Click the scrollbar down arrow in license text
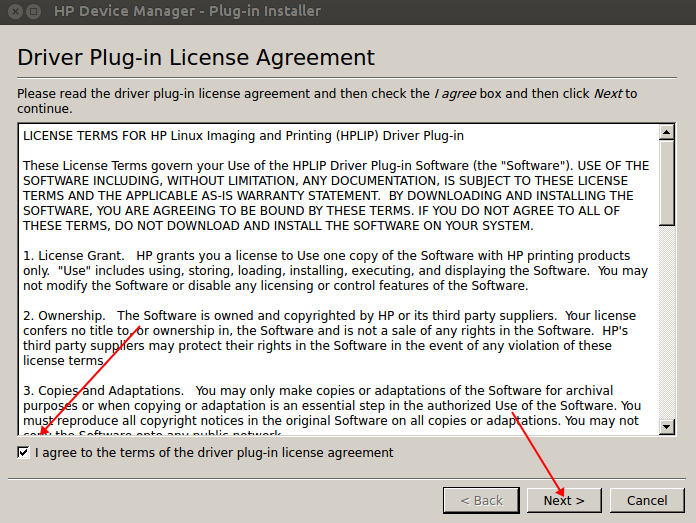Viewport: 696px width, 523px height. pos(667,427)
